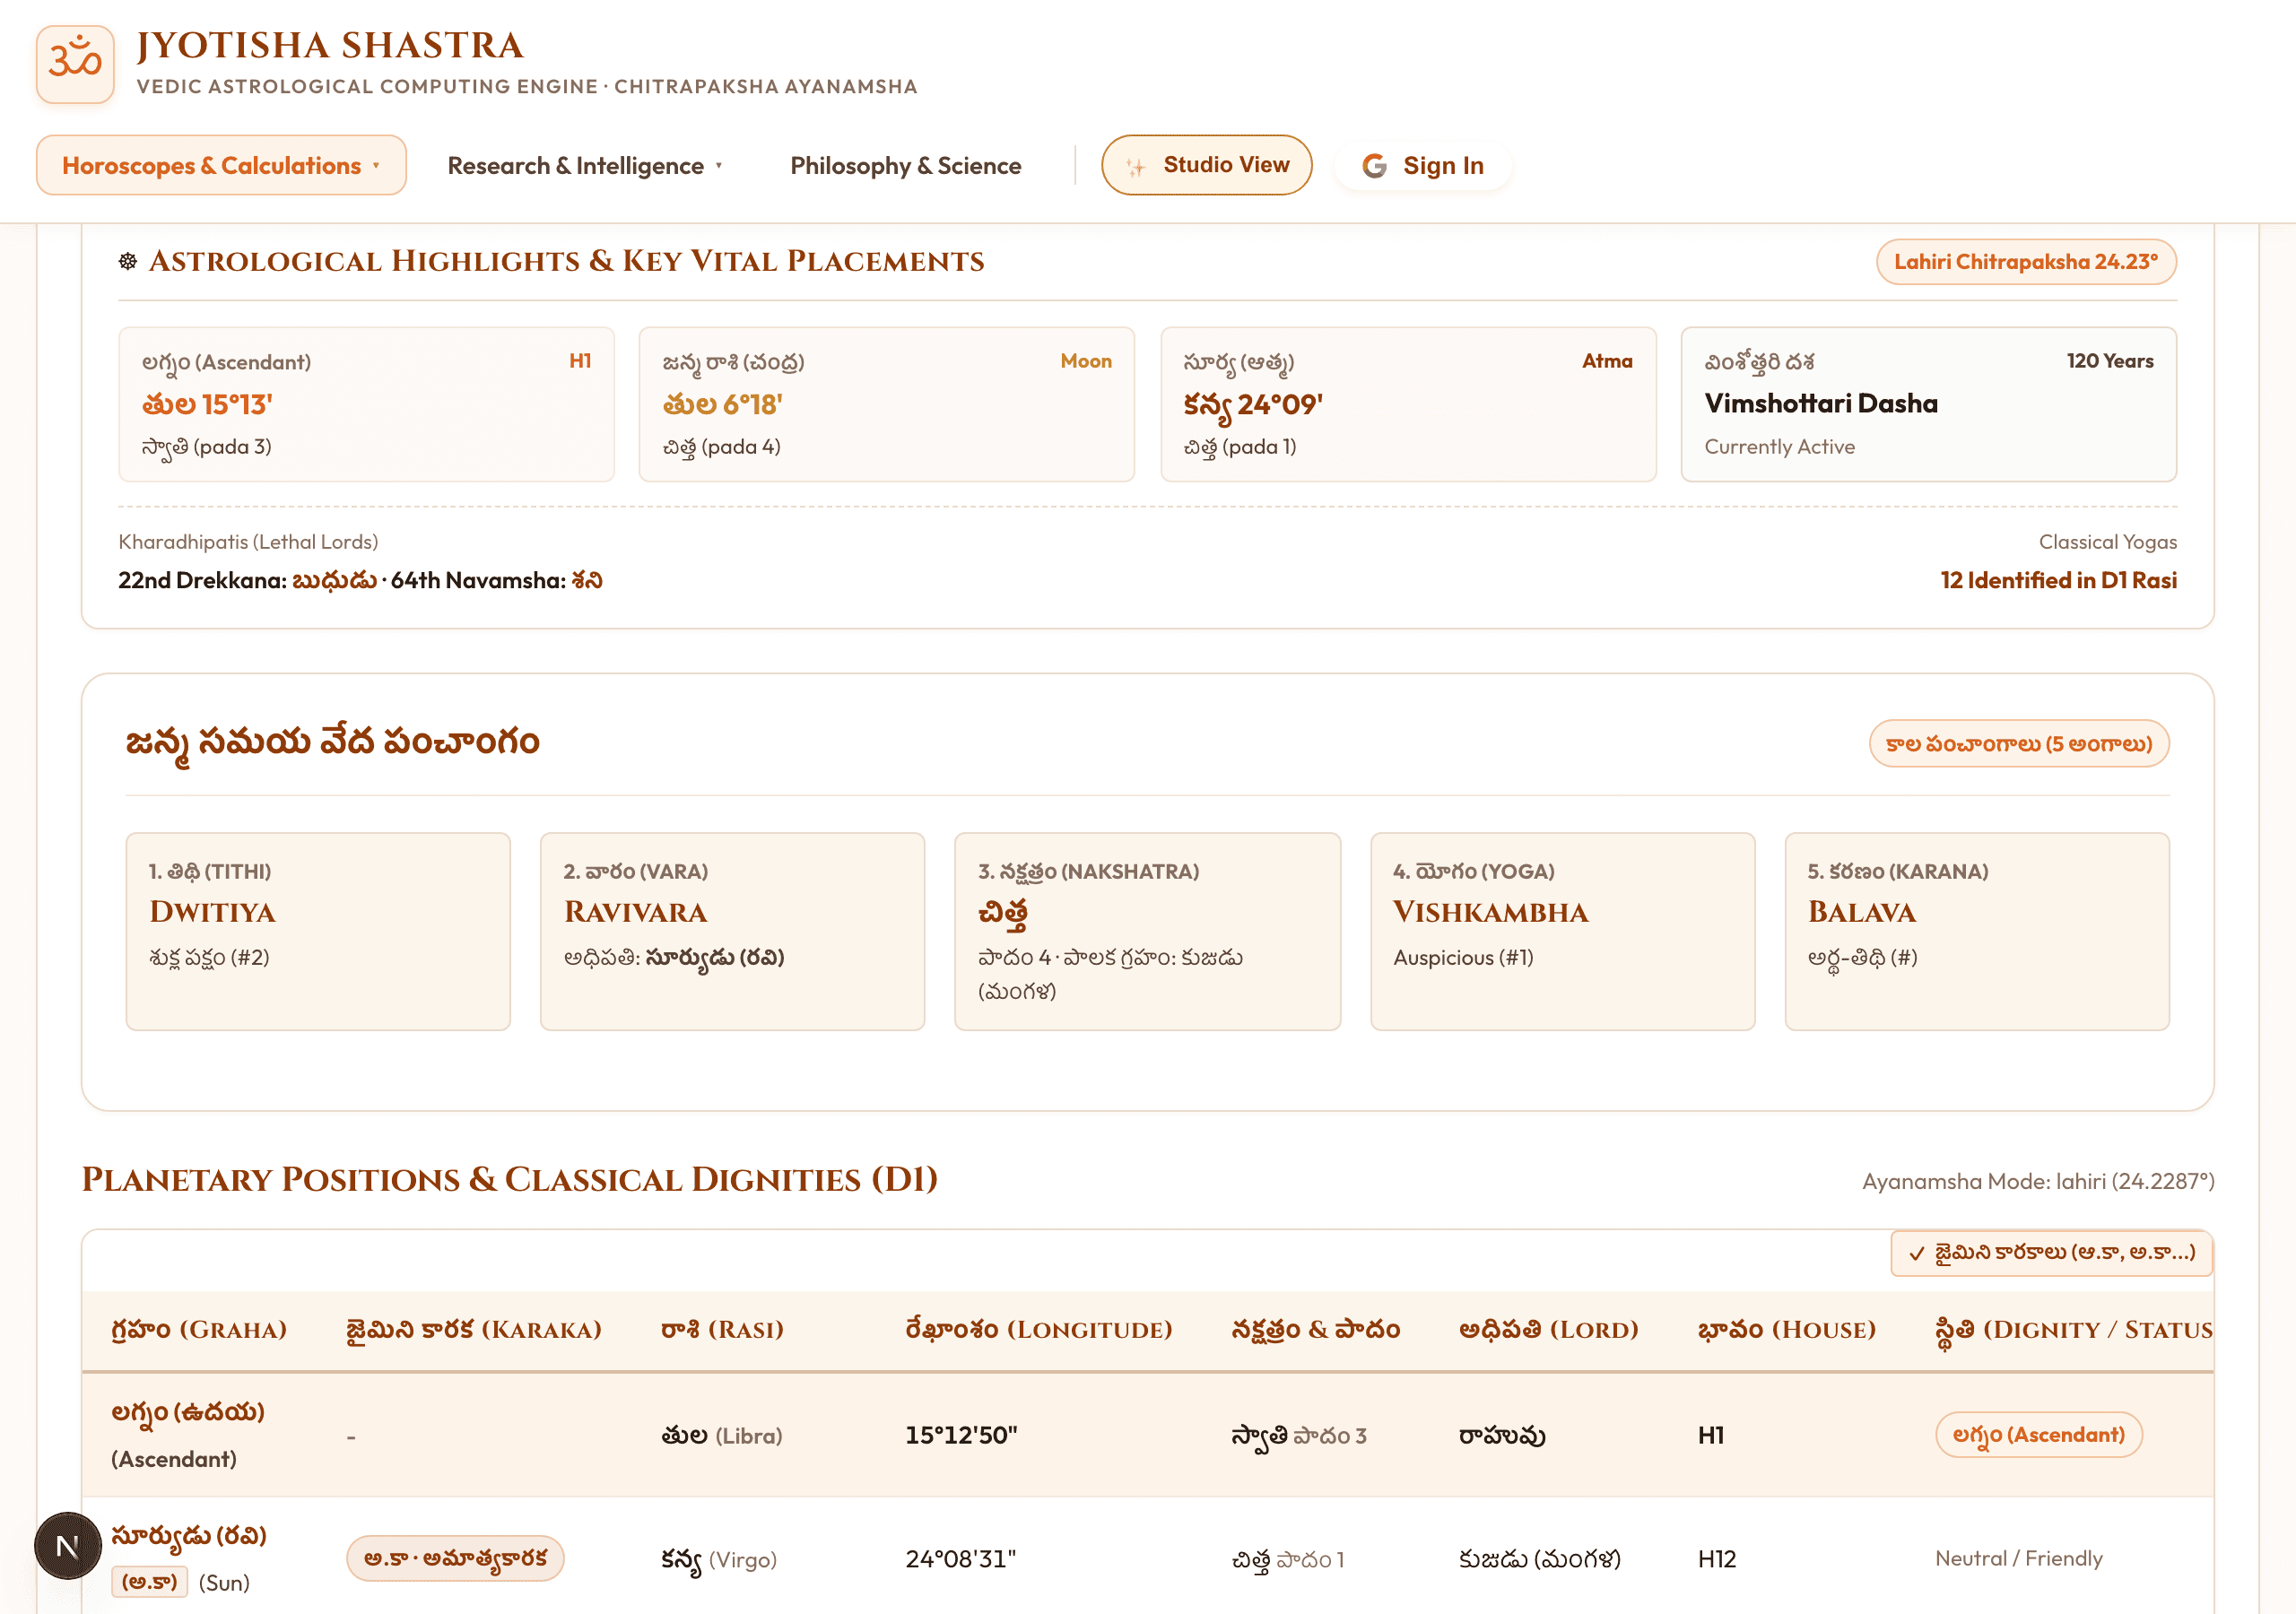Click the sparkle icon in Studio View
Viewport: 2296px width, 1614px height.
coord(1135,167)
